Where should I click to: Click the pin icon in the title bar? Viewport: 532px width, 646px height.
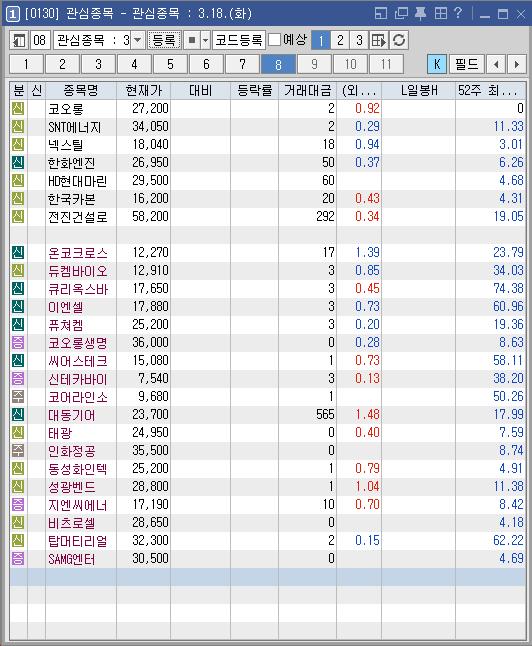tap(420, 14)
